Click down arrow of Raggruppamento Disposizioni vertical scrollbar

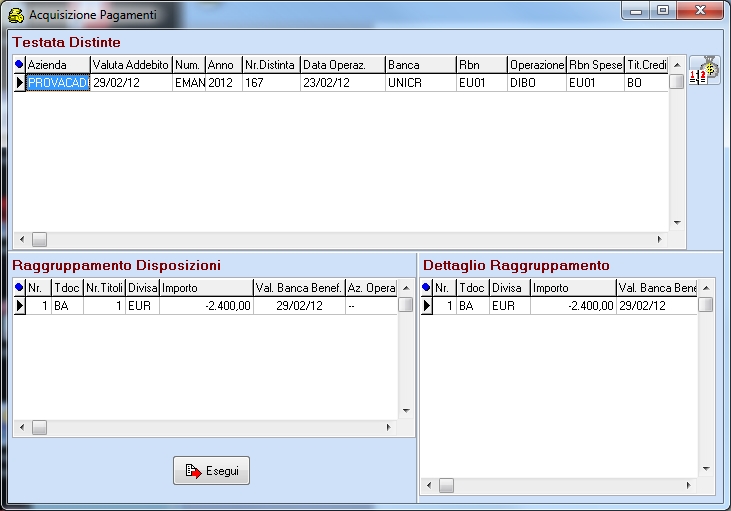pos(406,410)
